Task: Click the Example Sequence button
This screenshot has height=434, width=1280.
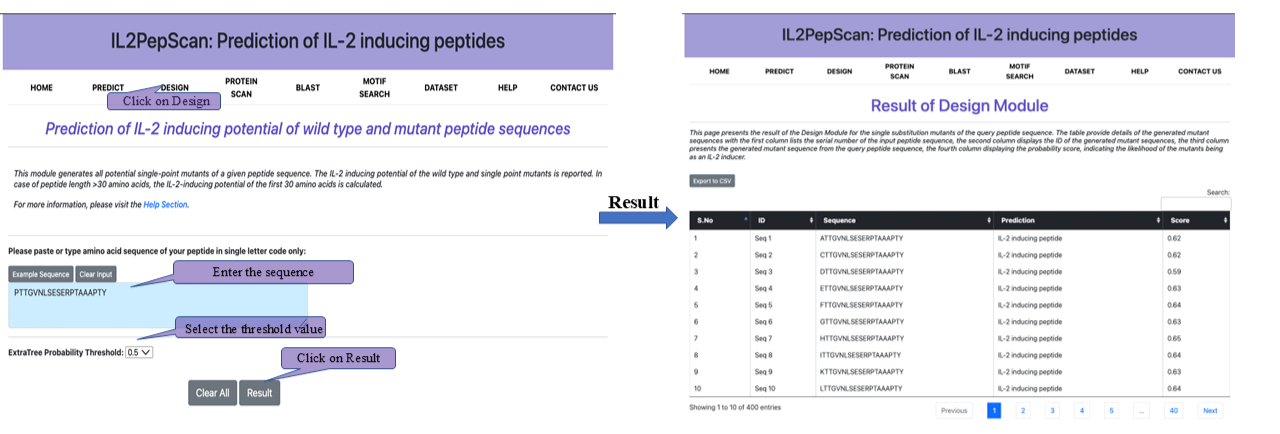Action: point(41,274)
